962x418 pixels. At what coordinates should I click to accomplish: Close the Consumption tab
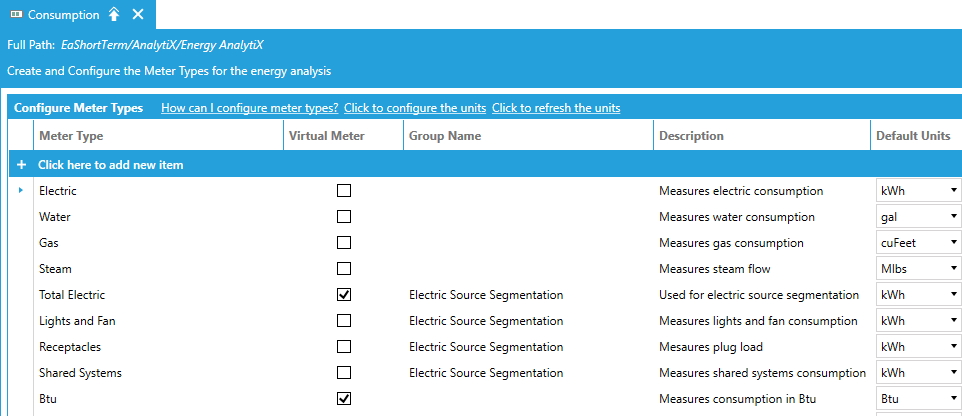click(138, 14)
